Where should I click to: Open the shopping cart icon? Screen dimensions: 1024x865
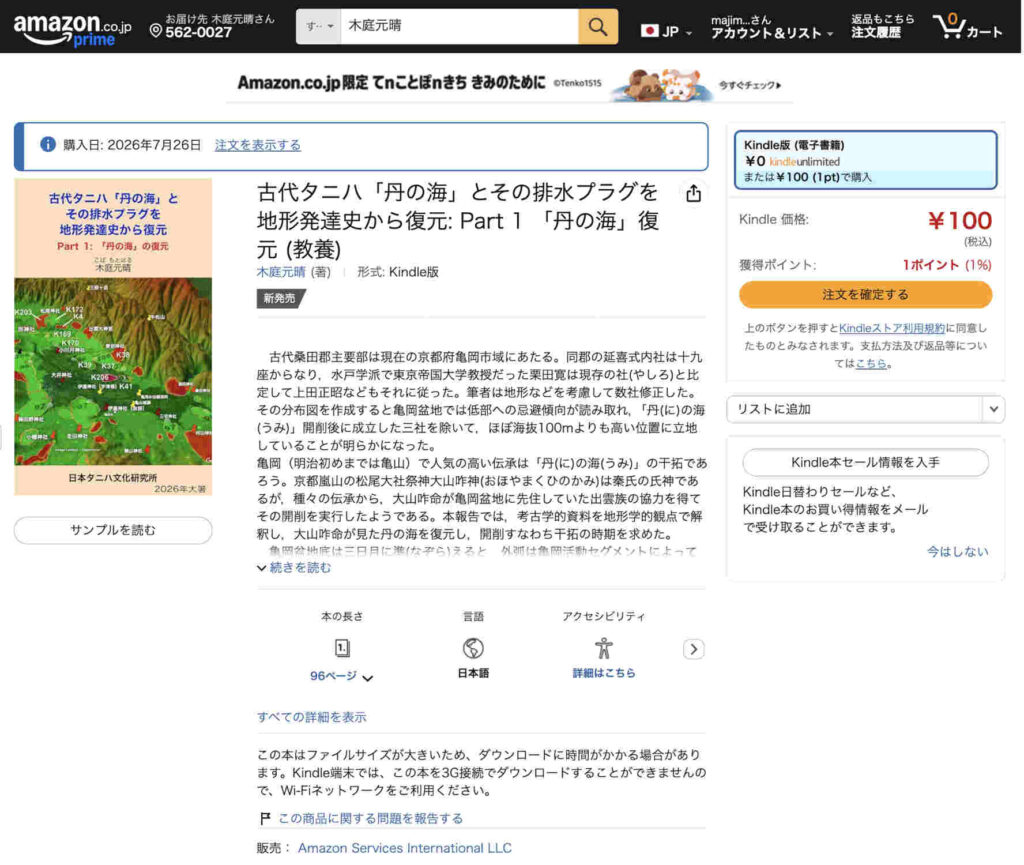click(967, 27)
